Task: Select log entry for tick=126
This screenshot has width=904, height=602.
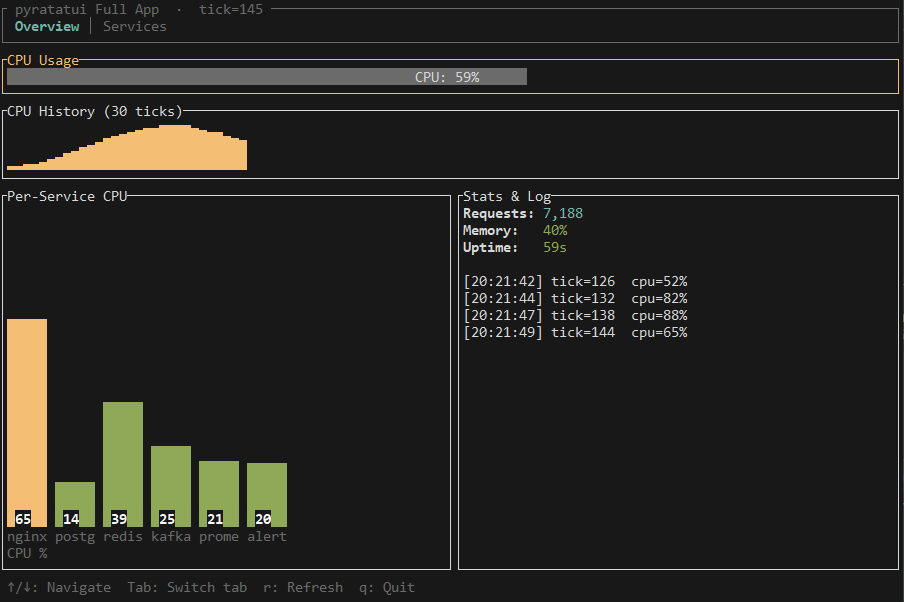Action: [575, 282]
